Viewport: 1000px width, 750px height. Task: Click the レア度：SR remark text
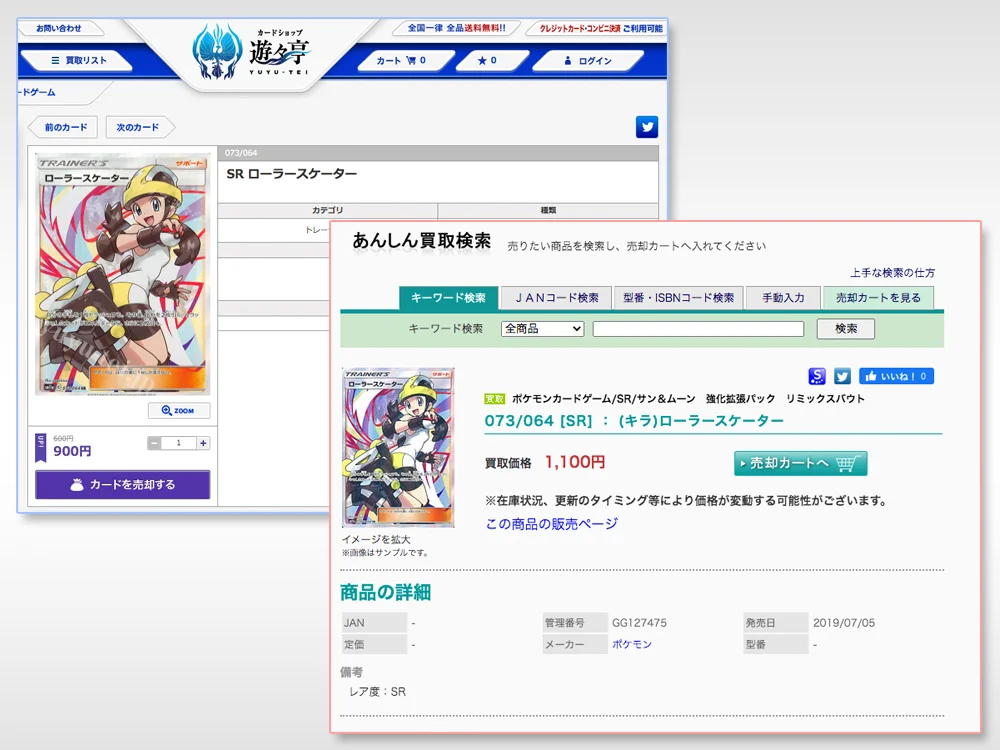pyautogui.click(x=377, y=691)
